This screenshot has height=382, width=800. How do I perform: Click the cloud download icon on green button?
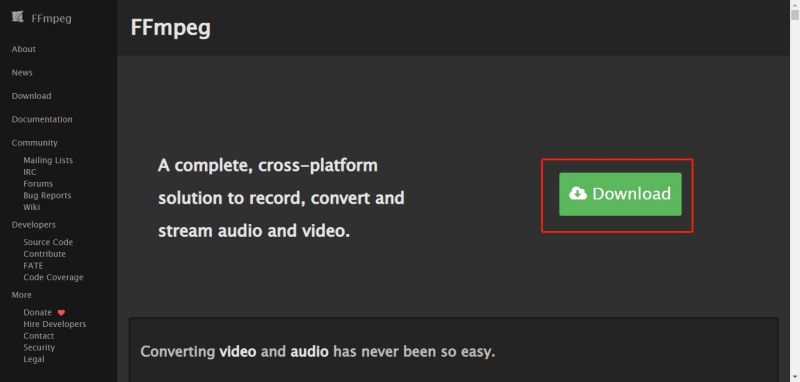[x=578, y=193]
